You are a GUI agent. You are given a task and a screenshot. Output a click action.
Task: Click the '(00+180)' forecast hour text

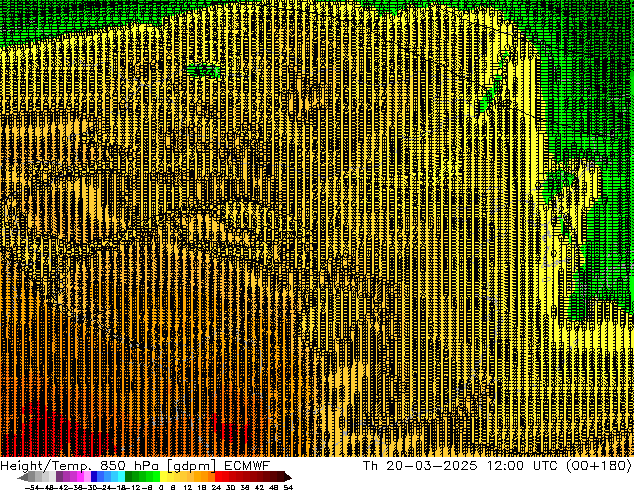pyautogui.click(x=598, y=466)
